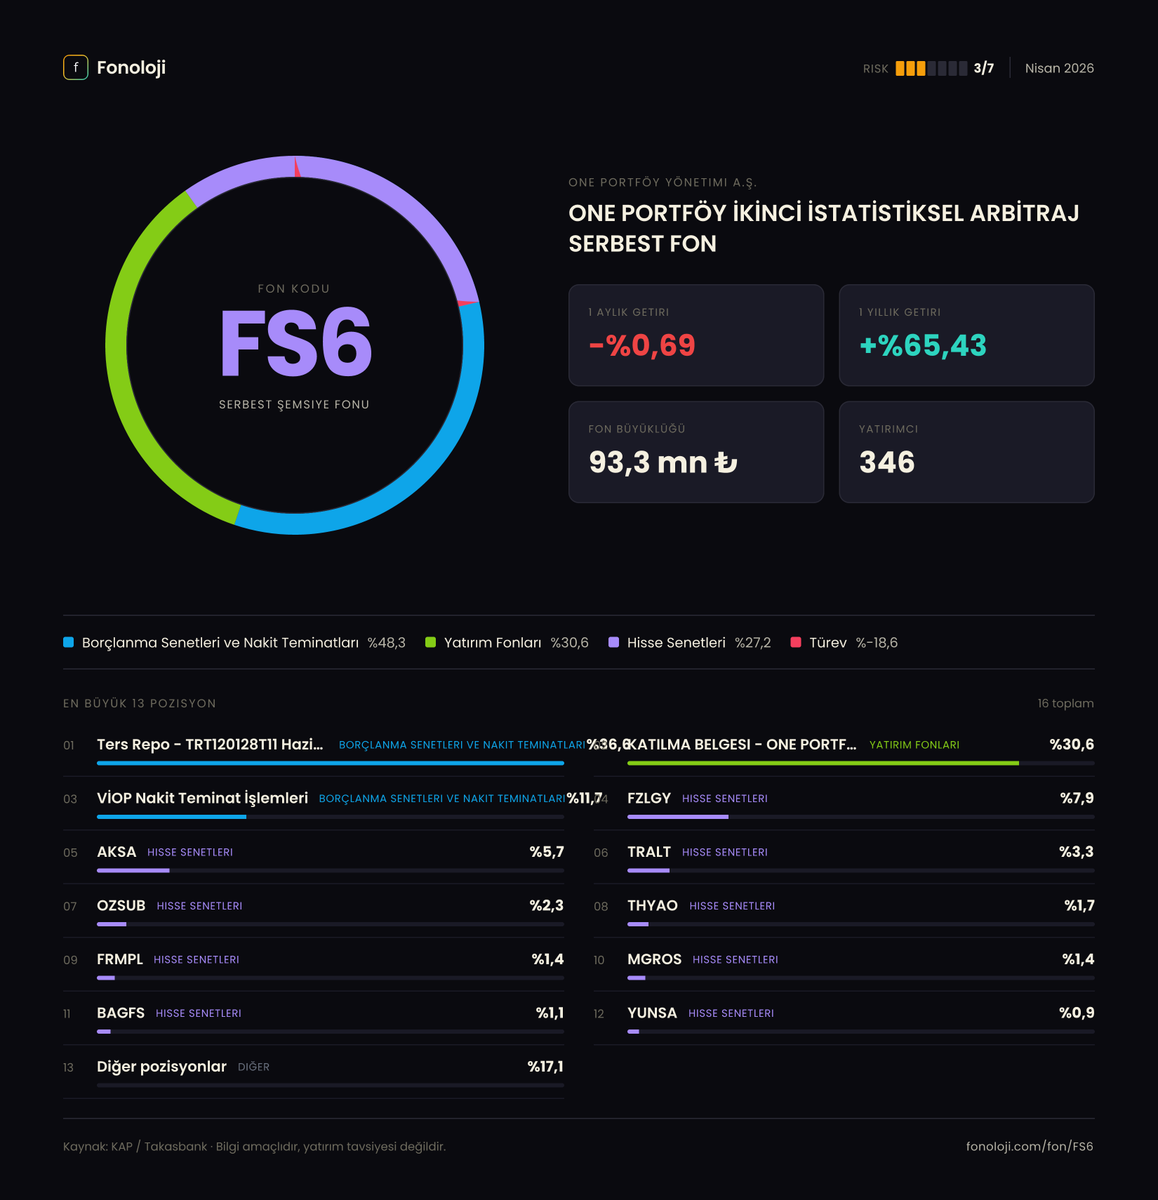This screenshot has width=1158, height=1200.
Task: Click the Kaynak: KAP / Takasbank disclaimer
Action: pos(254,1147)
